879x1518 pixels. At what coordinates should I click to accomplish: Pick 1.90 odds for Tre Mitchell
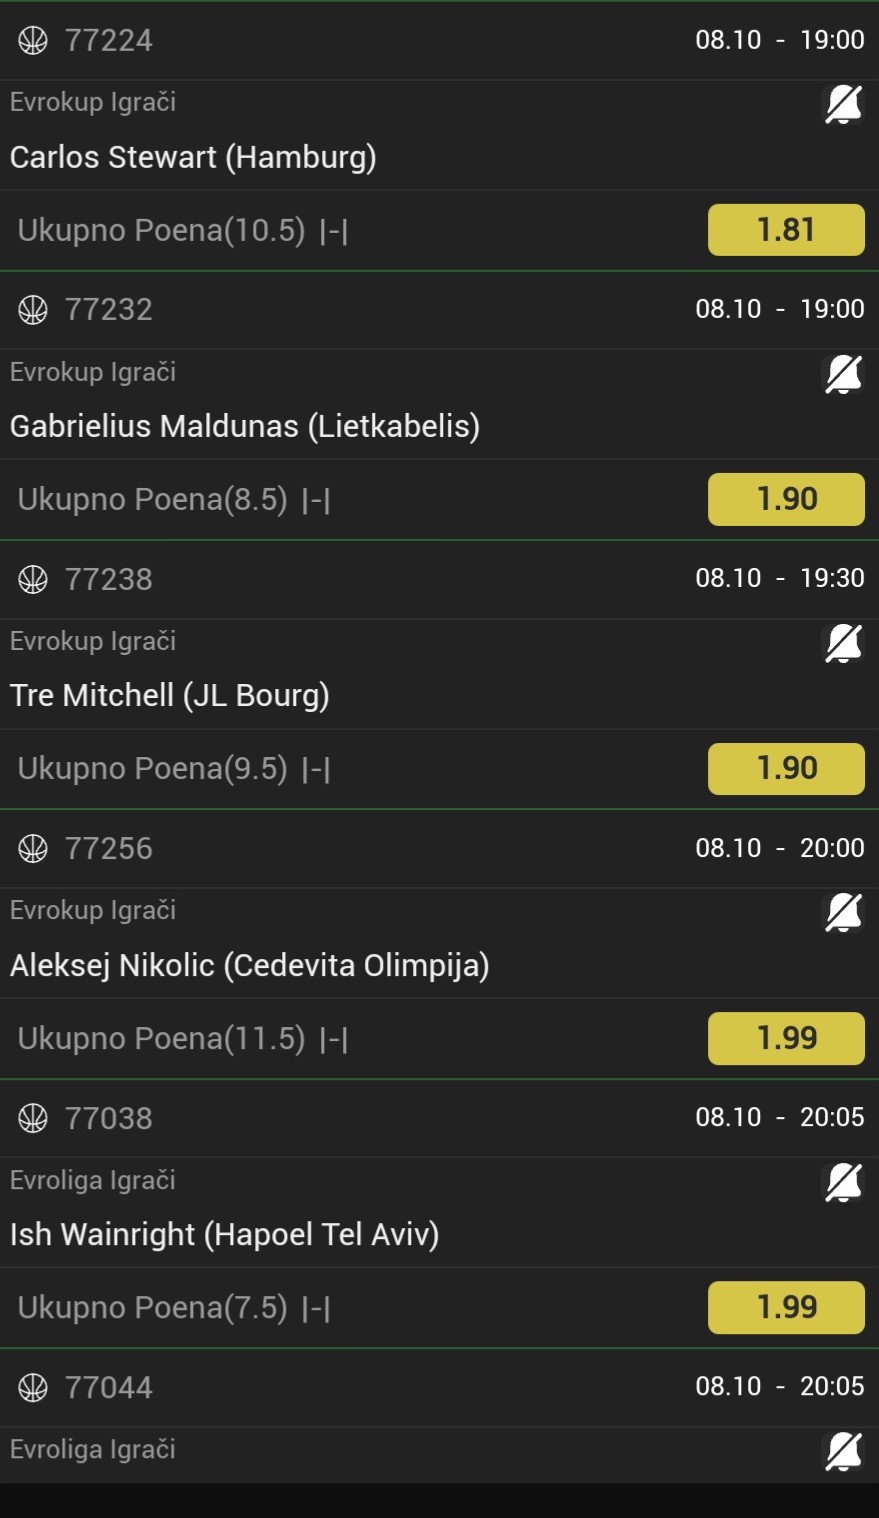(x=786, y=769)
